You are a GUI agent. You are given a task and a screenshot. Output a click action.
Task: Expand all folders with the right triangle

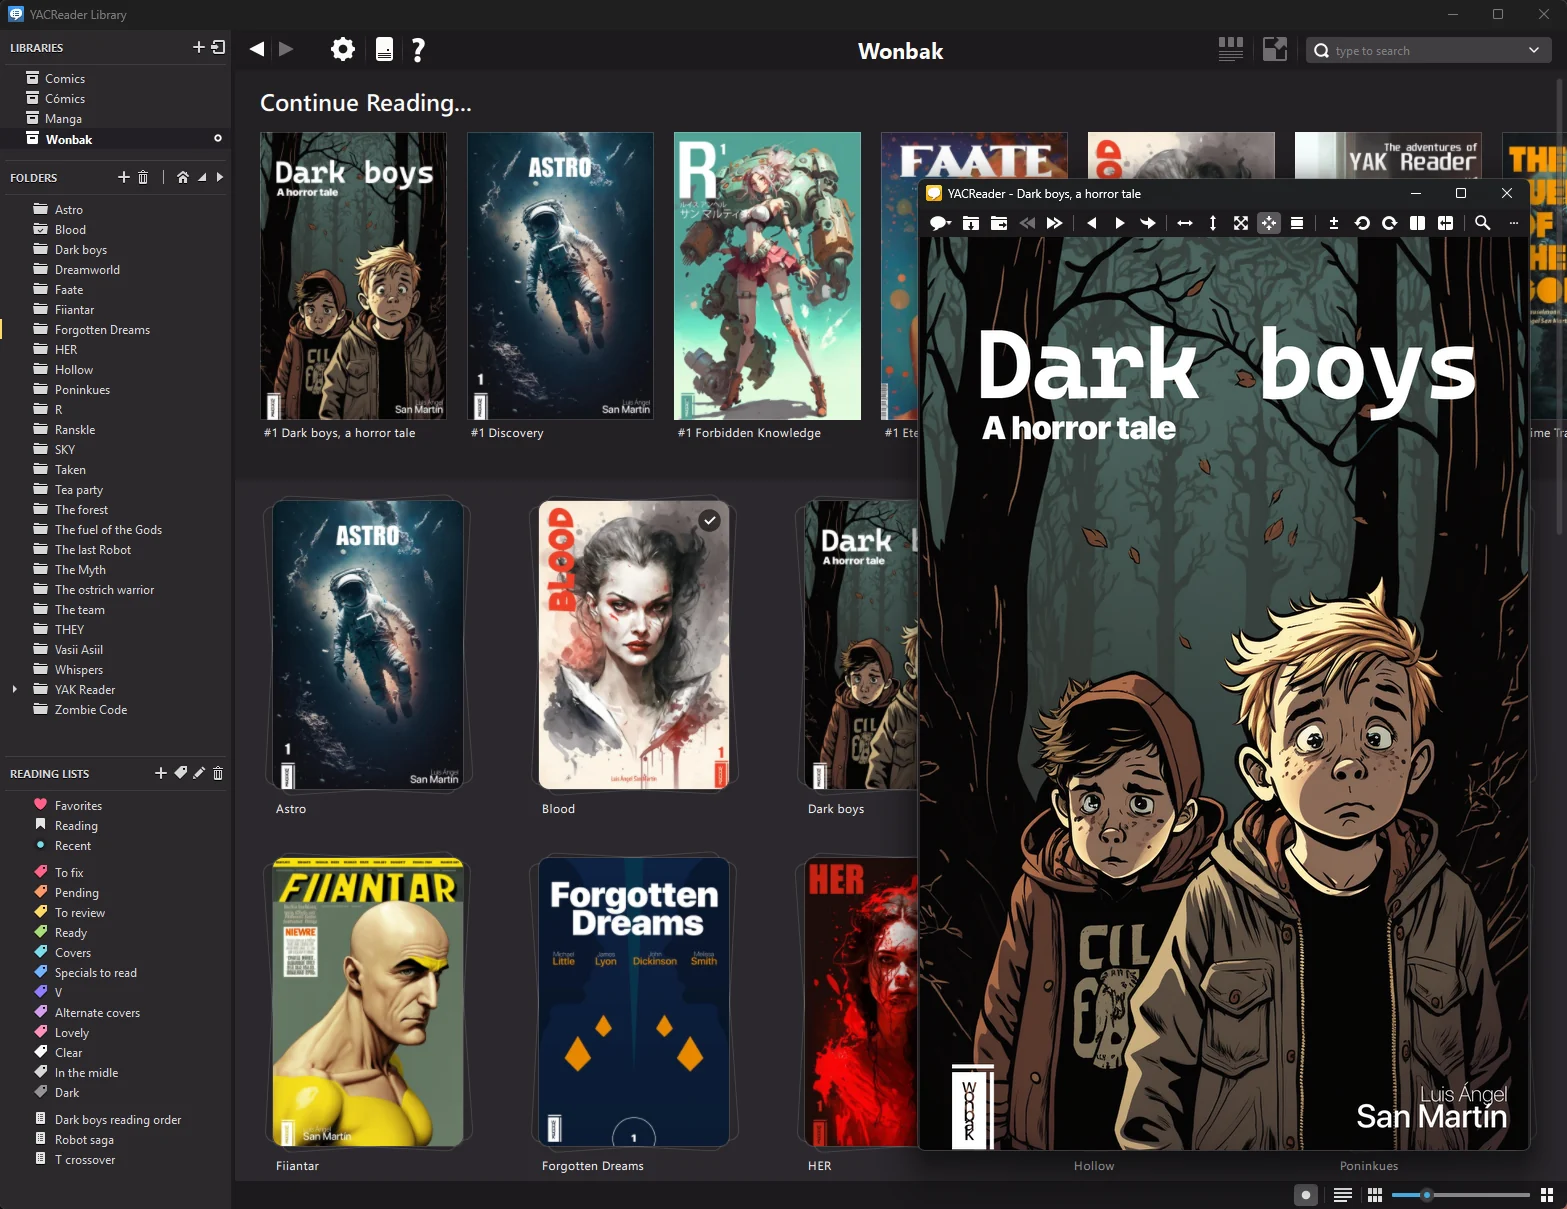click(x=220, y=177)
